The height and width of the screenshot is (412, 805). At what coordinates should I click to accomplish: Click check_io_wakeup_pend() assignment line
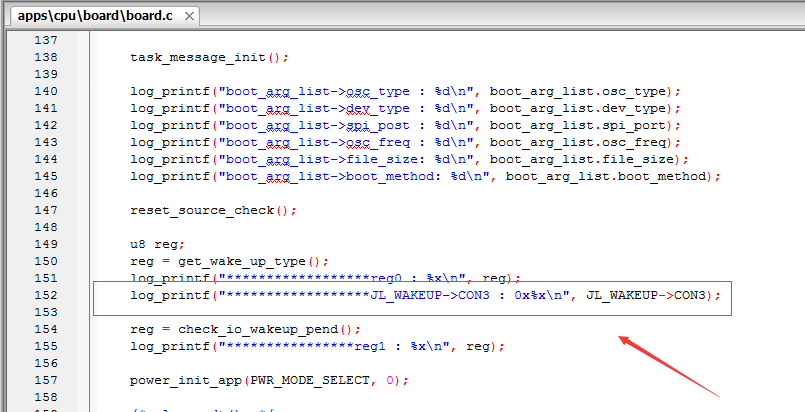(x=245, y=329)
